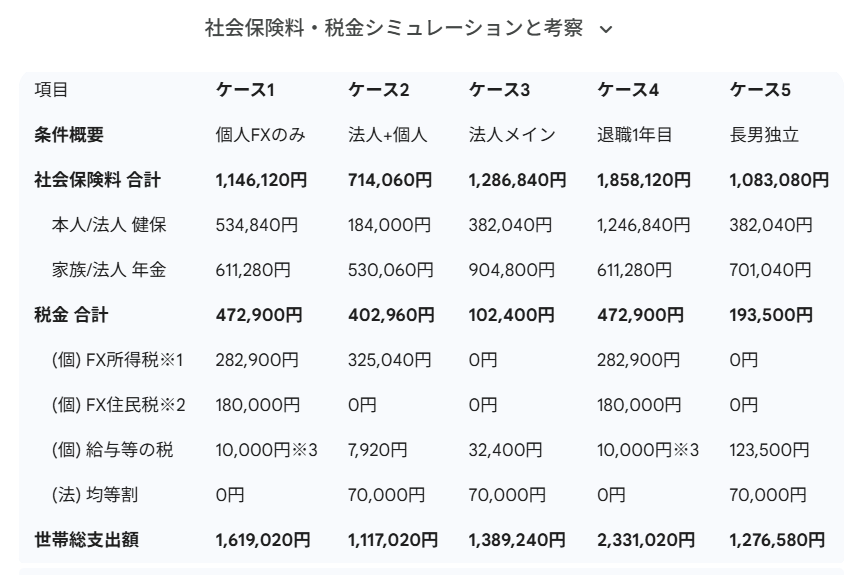Click the 社会保険料 合計 row label
Viewport: 856px width, 575px height.
tap(97, 180)
